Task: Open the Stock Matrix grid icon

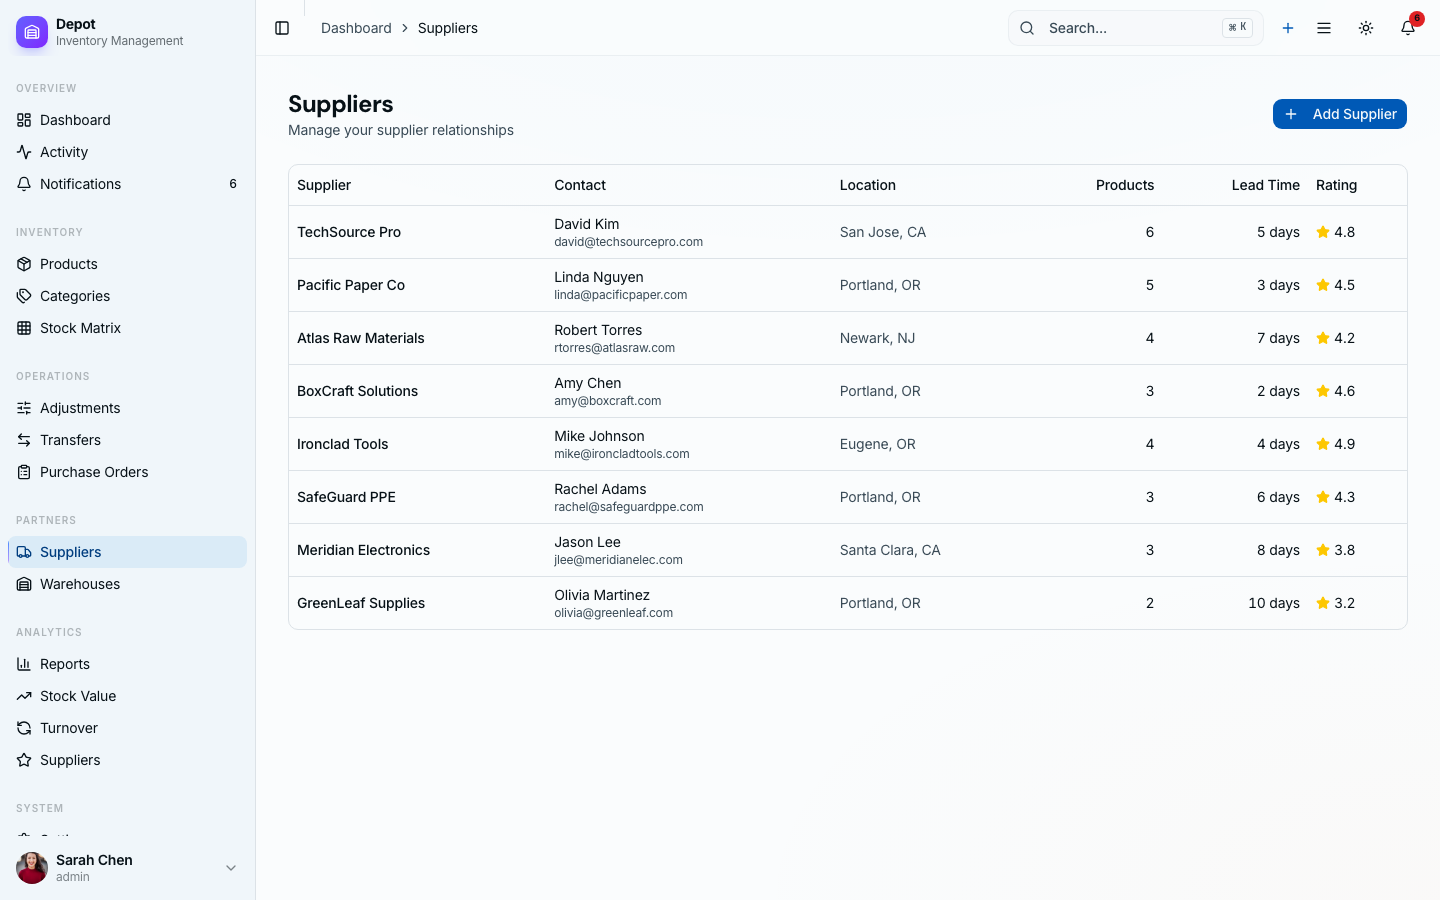Action: tap(24, 328)
